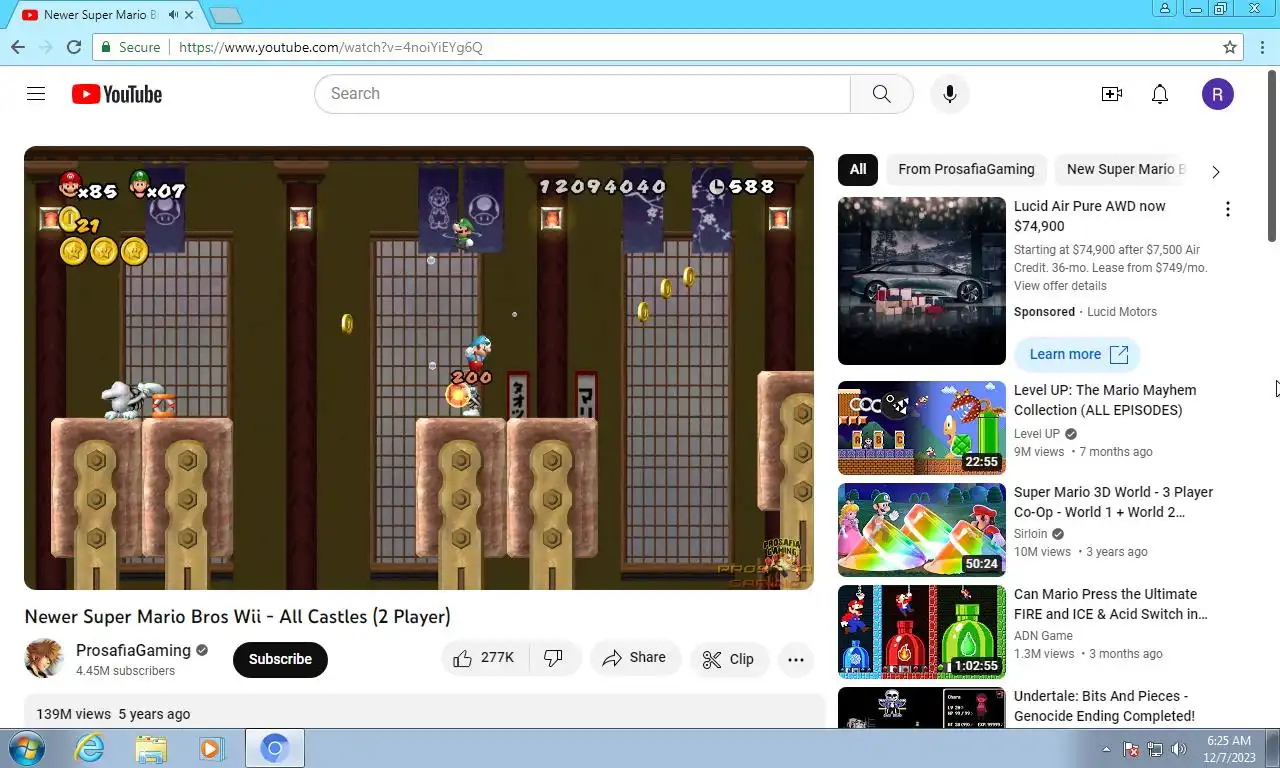This screenshot has height=768, width=1280.
Task: Create a clip with the Clip button
Action: click(728, 659)
